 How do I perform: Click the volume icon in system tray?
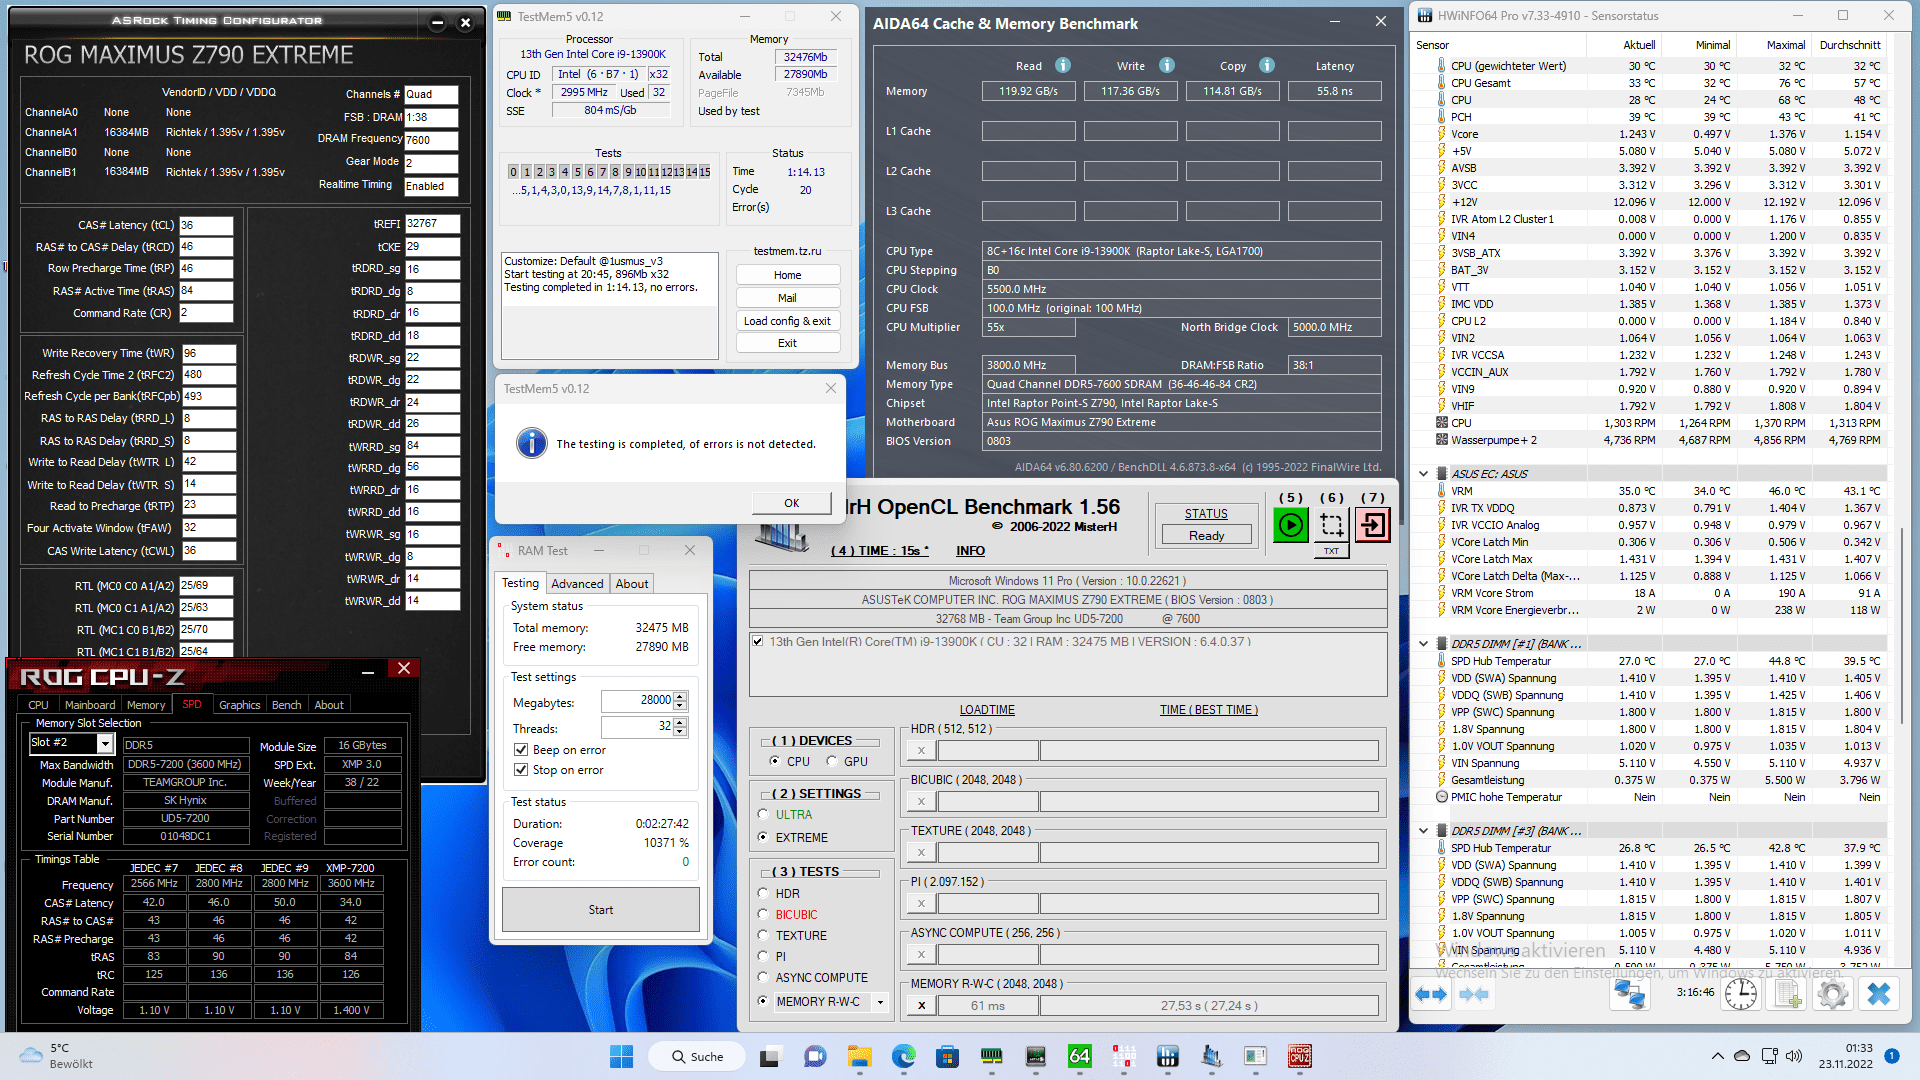(1794, 1056)
